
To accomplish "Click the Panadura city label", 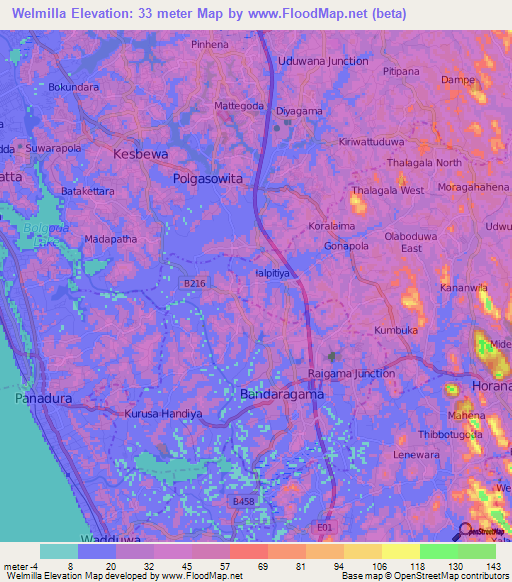I will click(x=43, y=399).
